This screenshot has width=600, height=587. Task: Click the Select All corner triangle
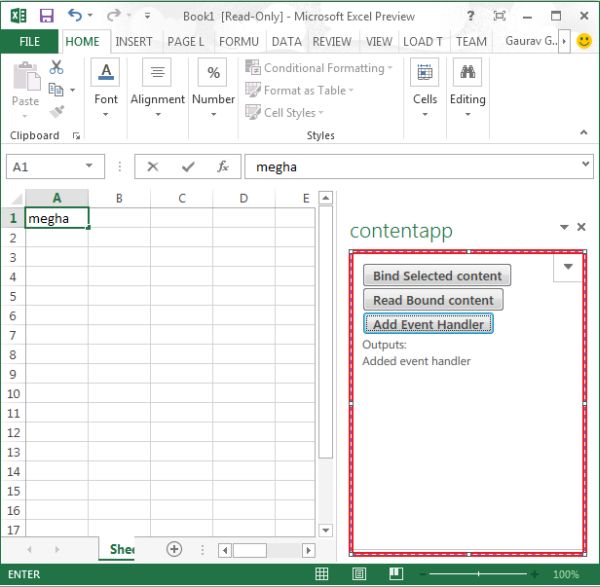16,199
